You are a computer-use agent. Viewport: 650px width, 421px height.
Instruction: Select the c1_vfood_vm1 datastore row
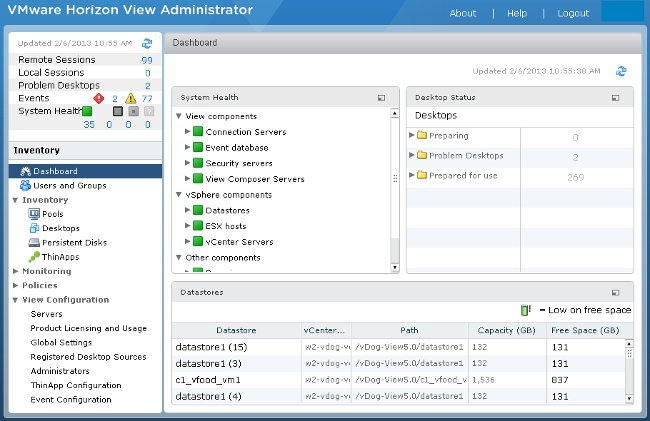[x=398, y=380]
